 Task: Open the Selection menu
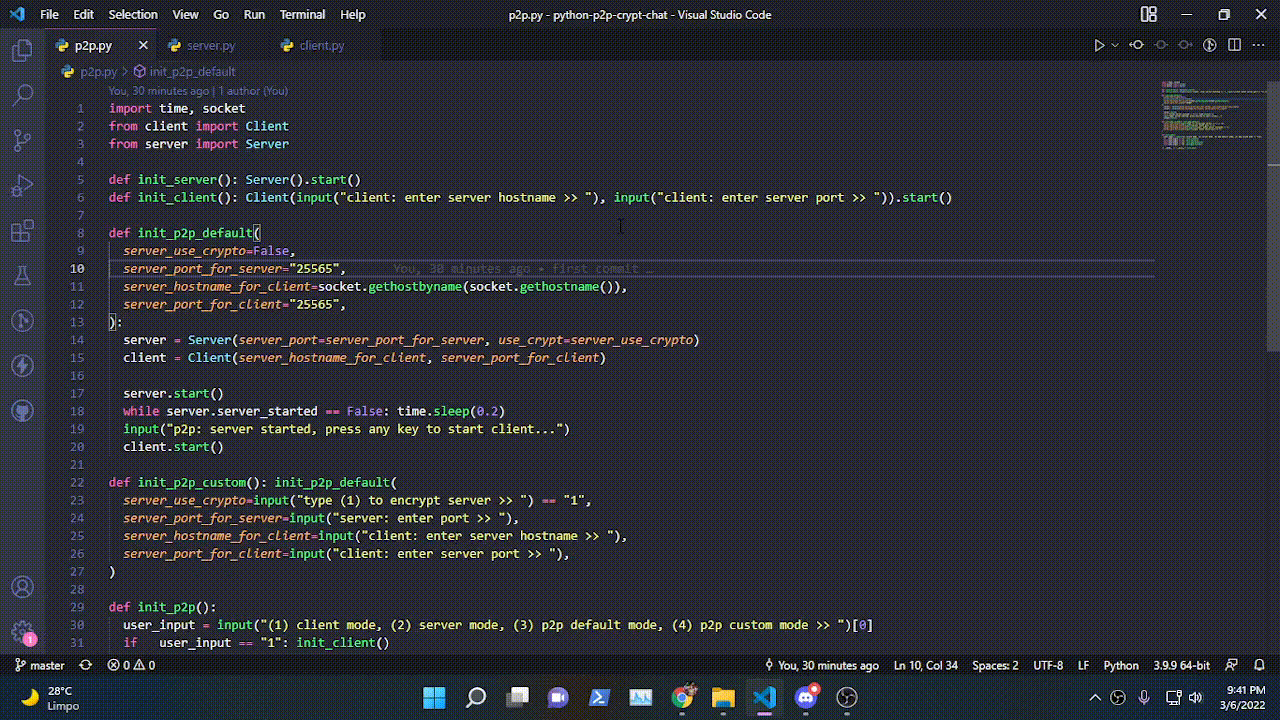[133, 14]
